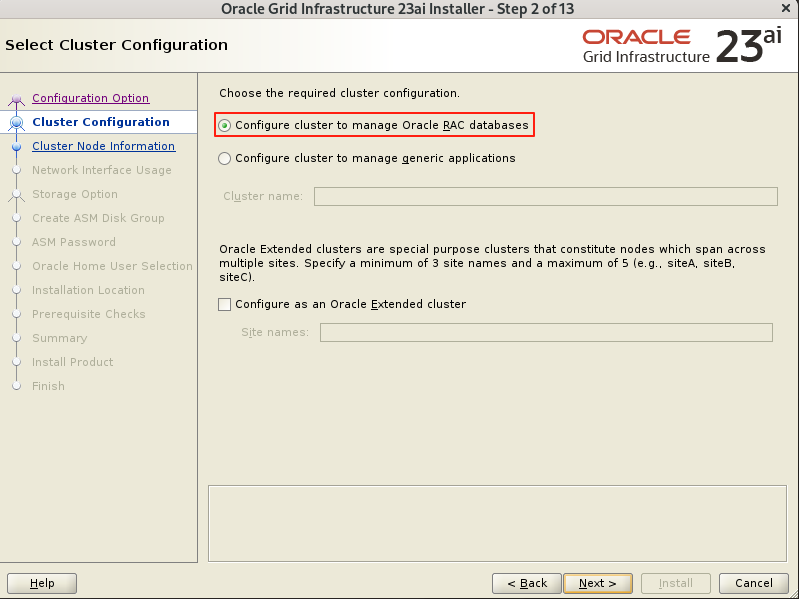Image resolution: width=799 pixels, height=599 pixels.
Task: Click the Prerequisite Checks step
Action: pyautogui.click(x=89, y=314)
